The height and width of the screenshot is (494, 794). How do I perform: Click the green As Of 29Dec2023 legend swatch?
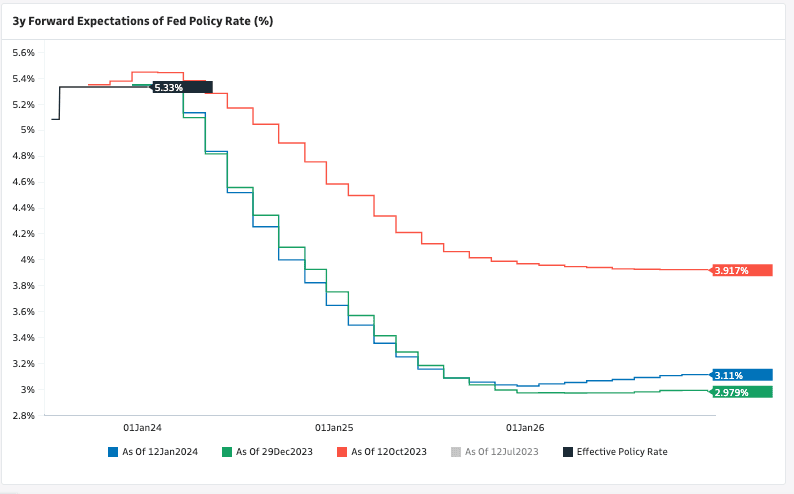pos(227,452)
